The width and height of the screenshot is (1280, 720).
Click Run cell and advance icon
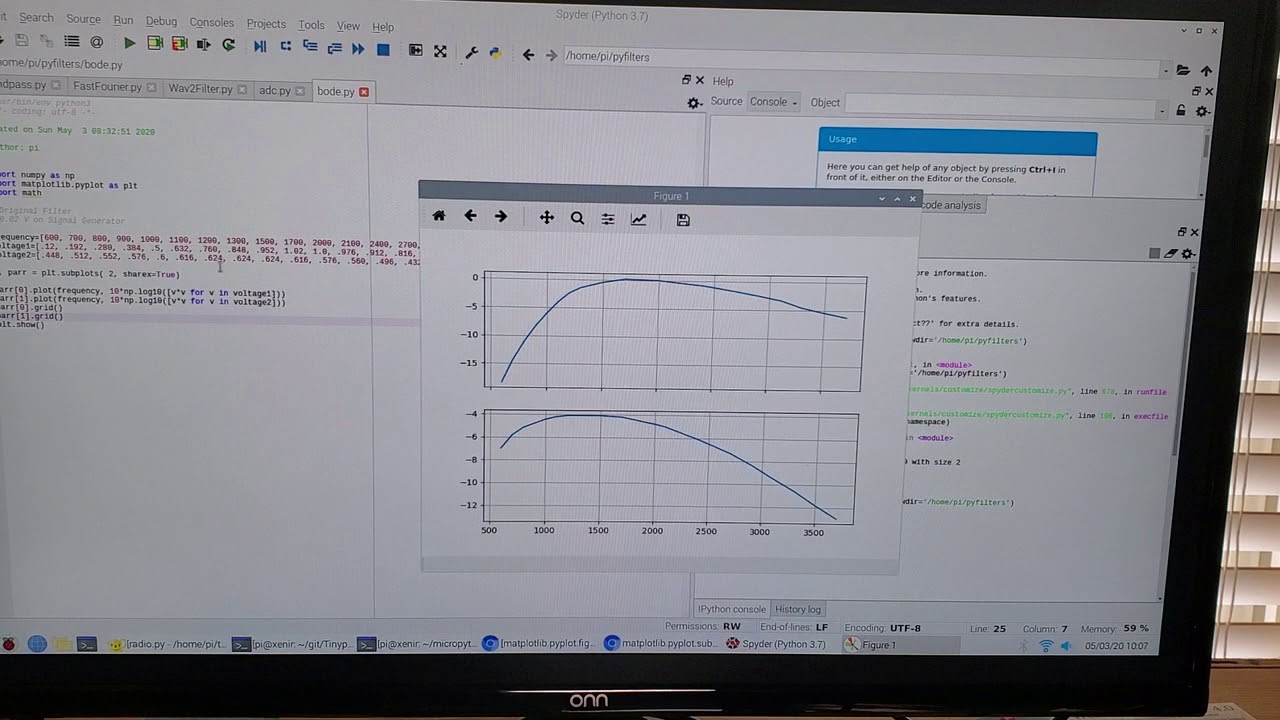point(179,43)
